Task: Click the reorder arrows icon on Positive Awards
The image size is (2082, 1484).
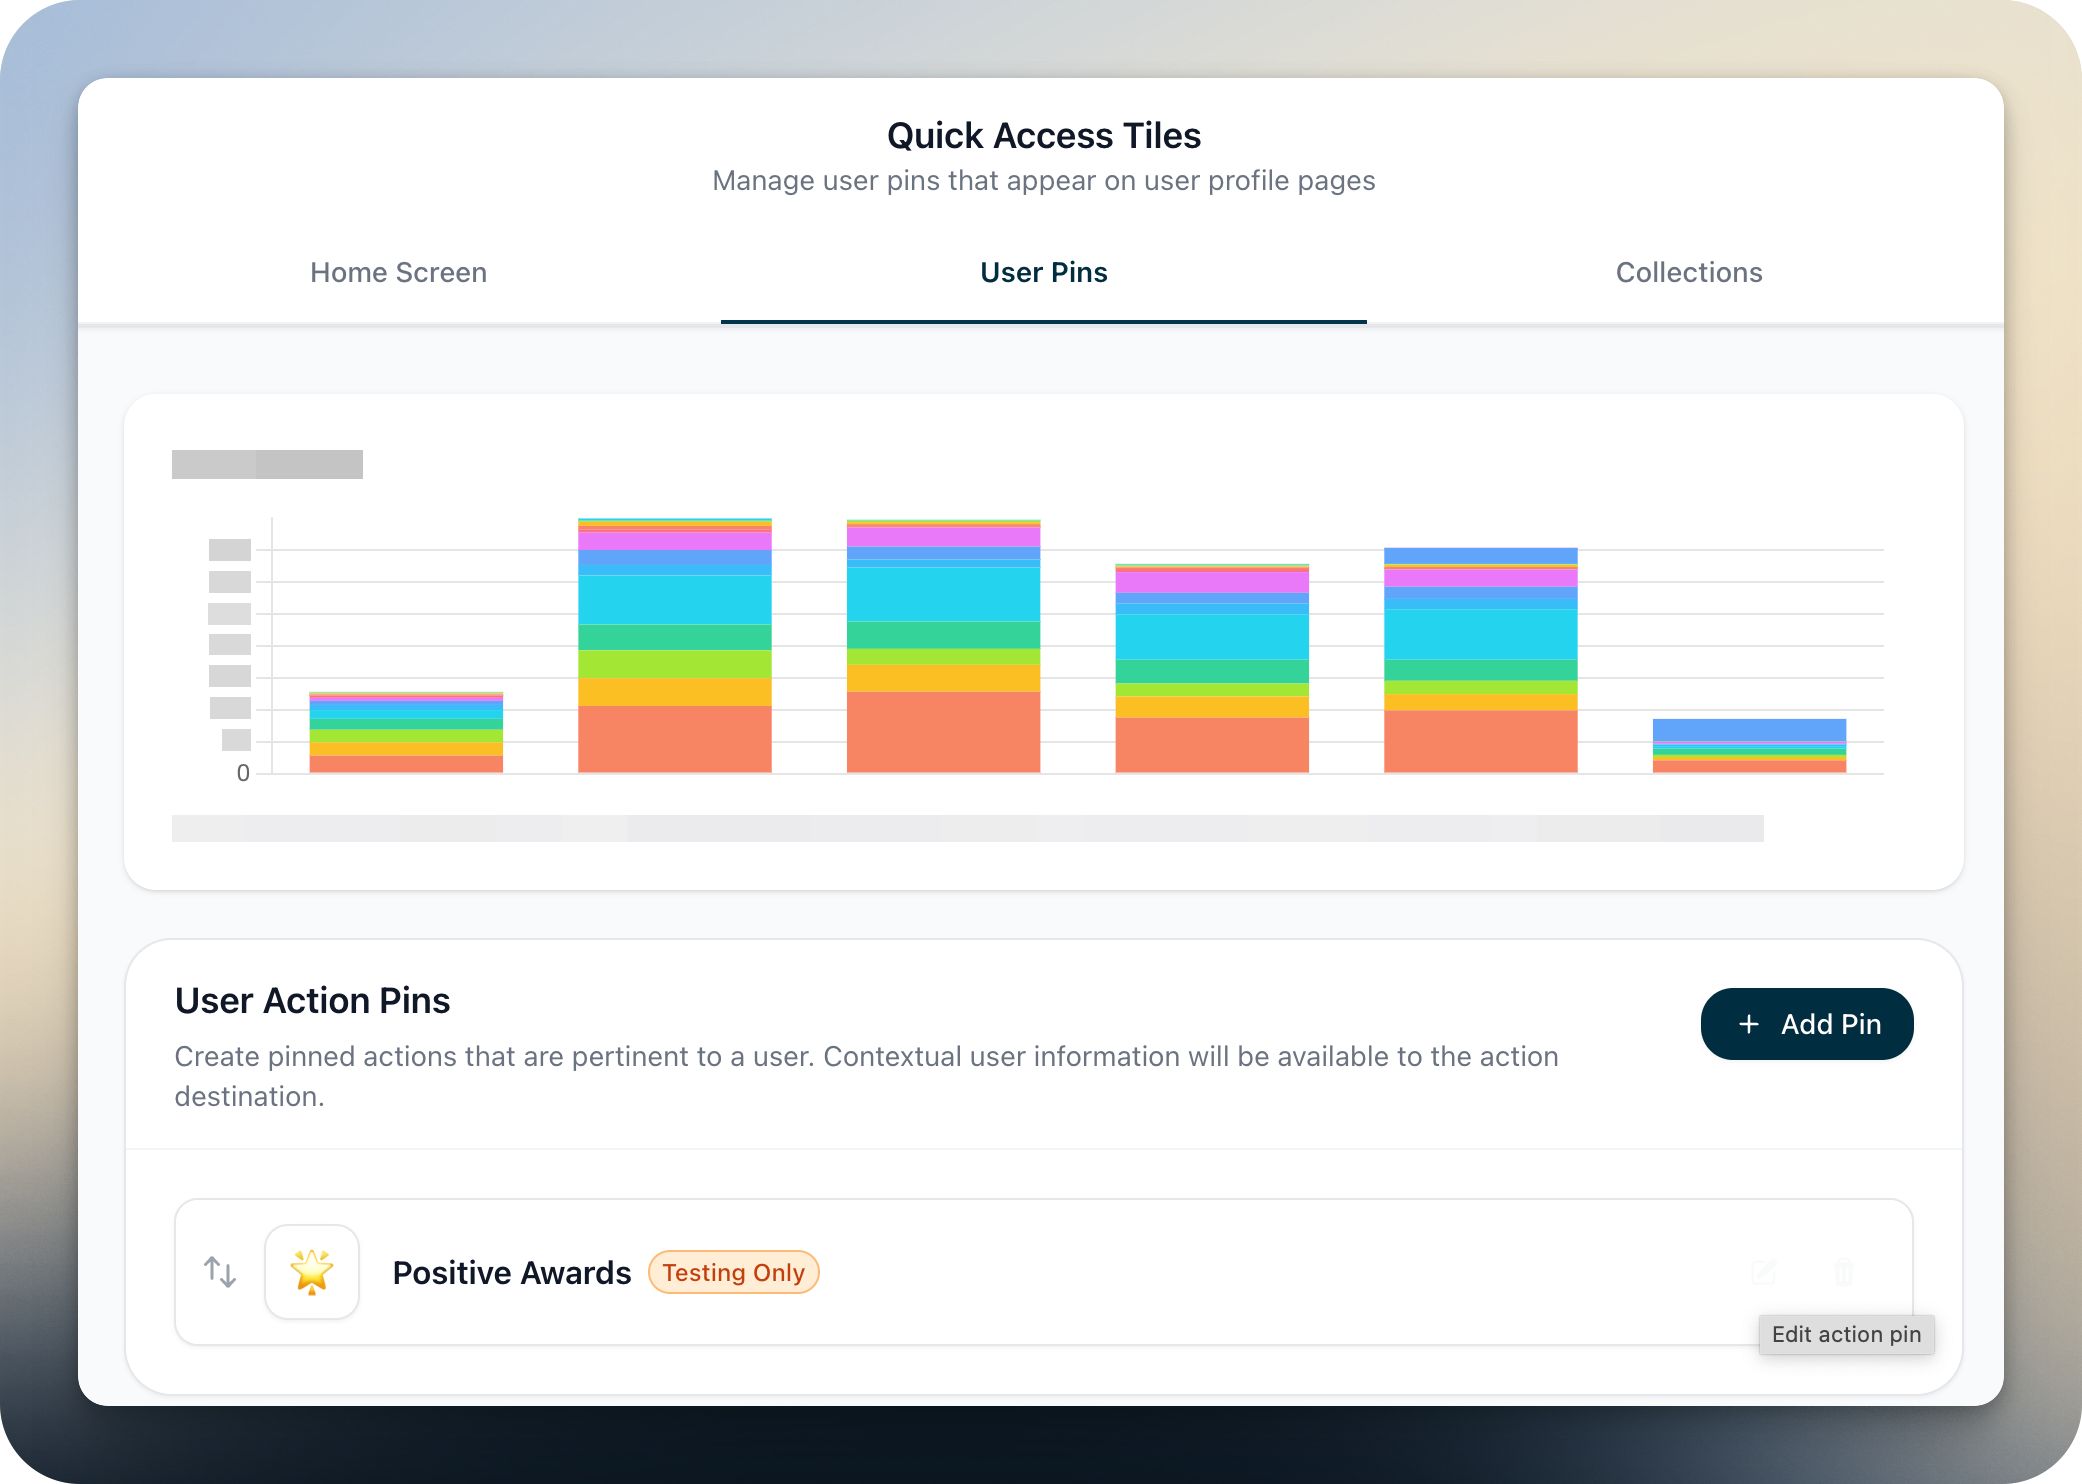Action: pyautogui.click(x=219, y=1272)
